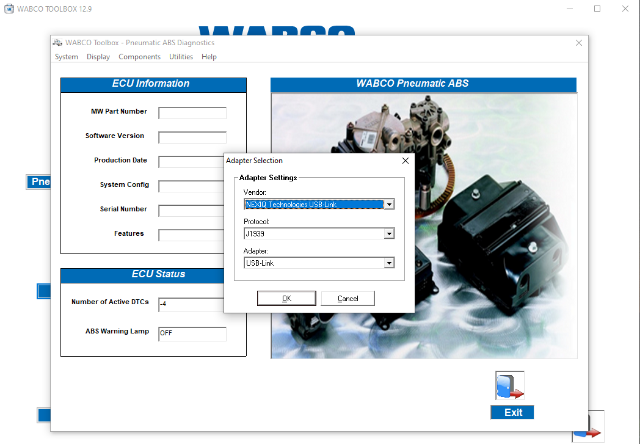Click the Number of Active DTCs label

point(110,302)
